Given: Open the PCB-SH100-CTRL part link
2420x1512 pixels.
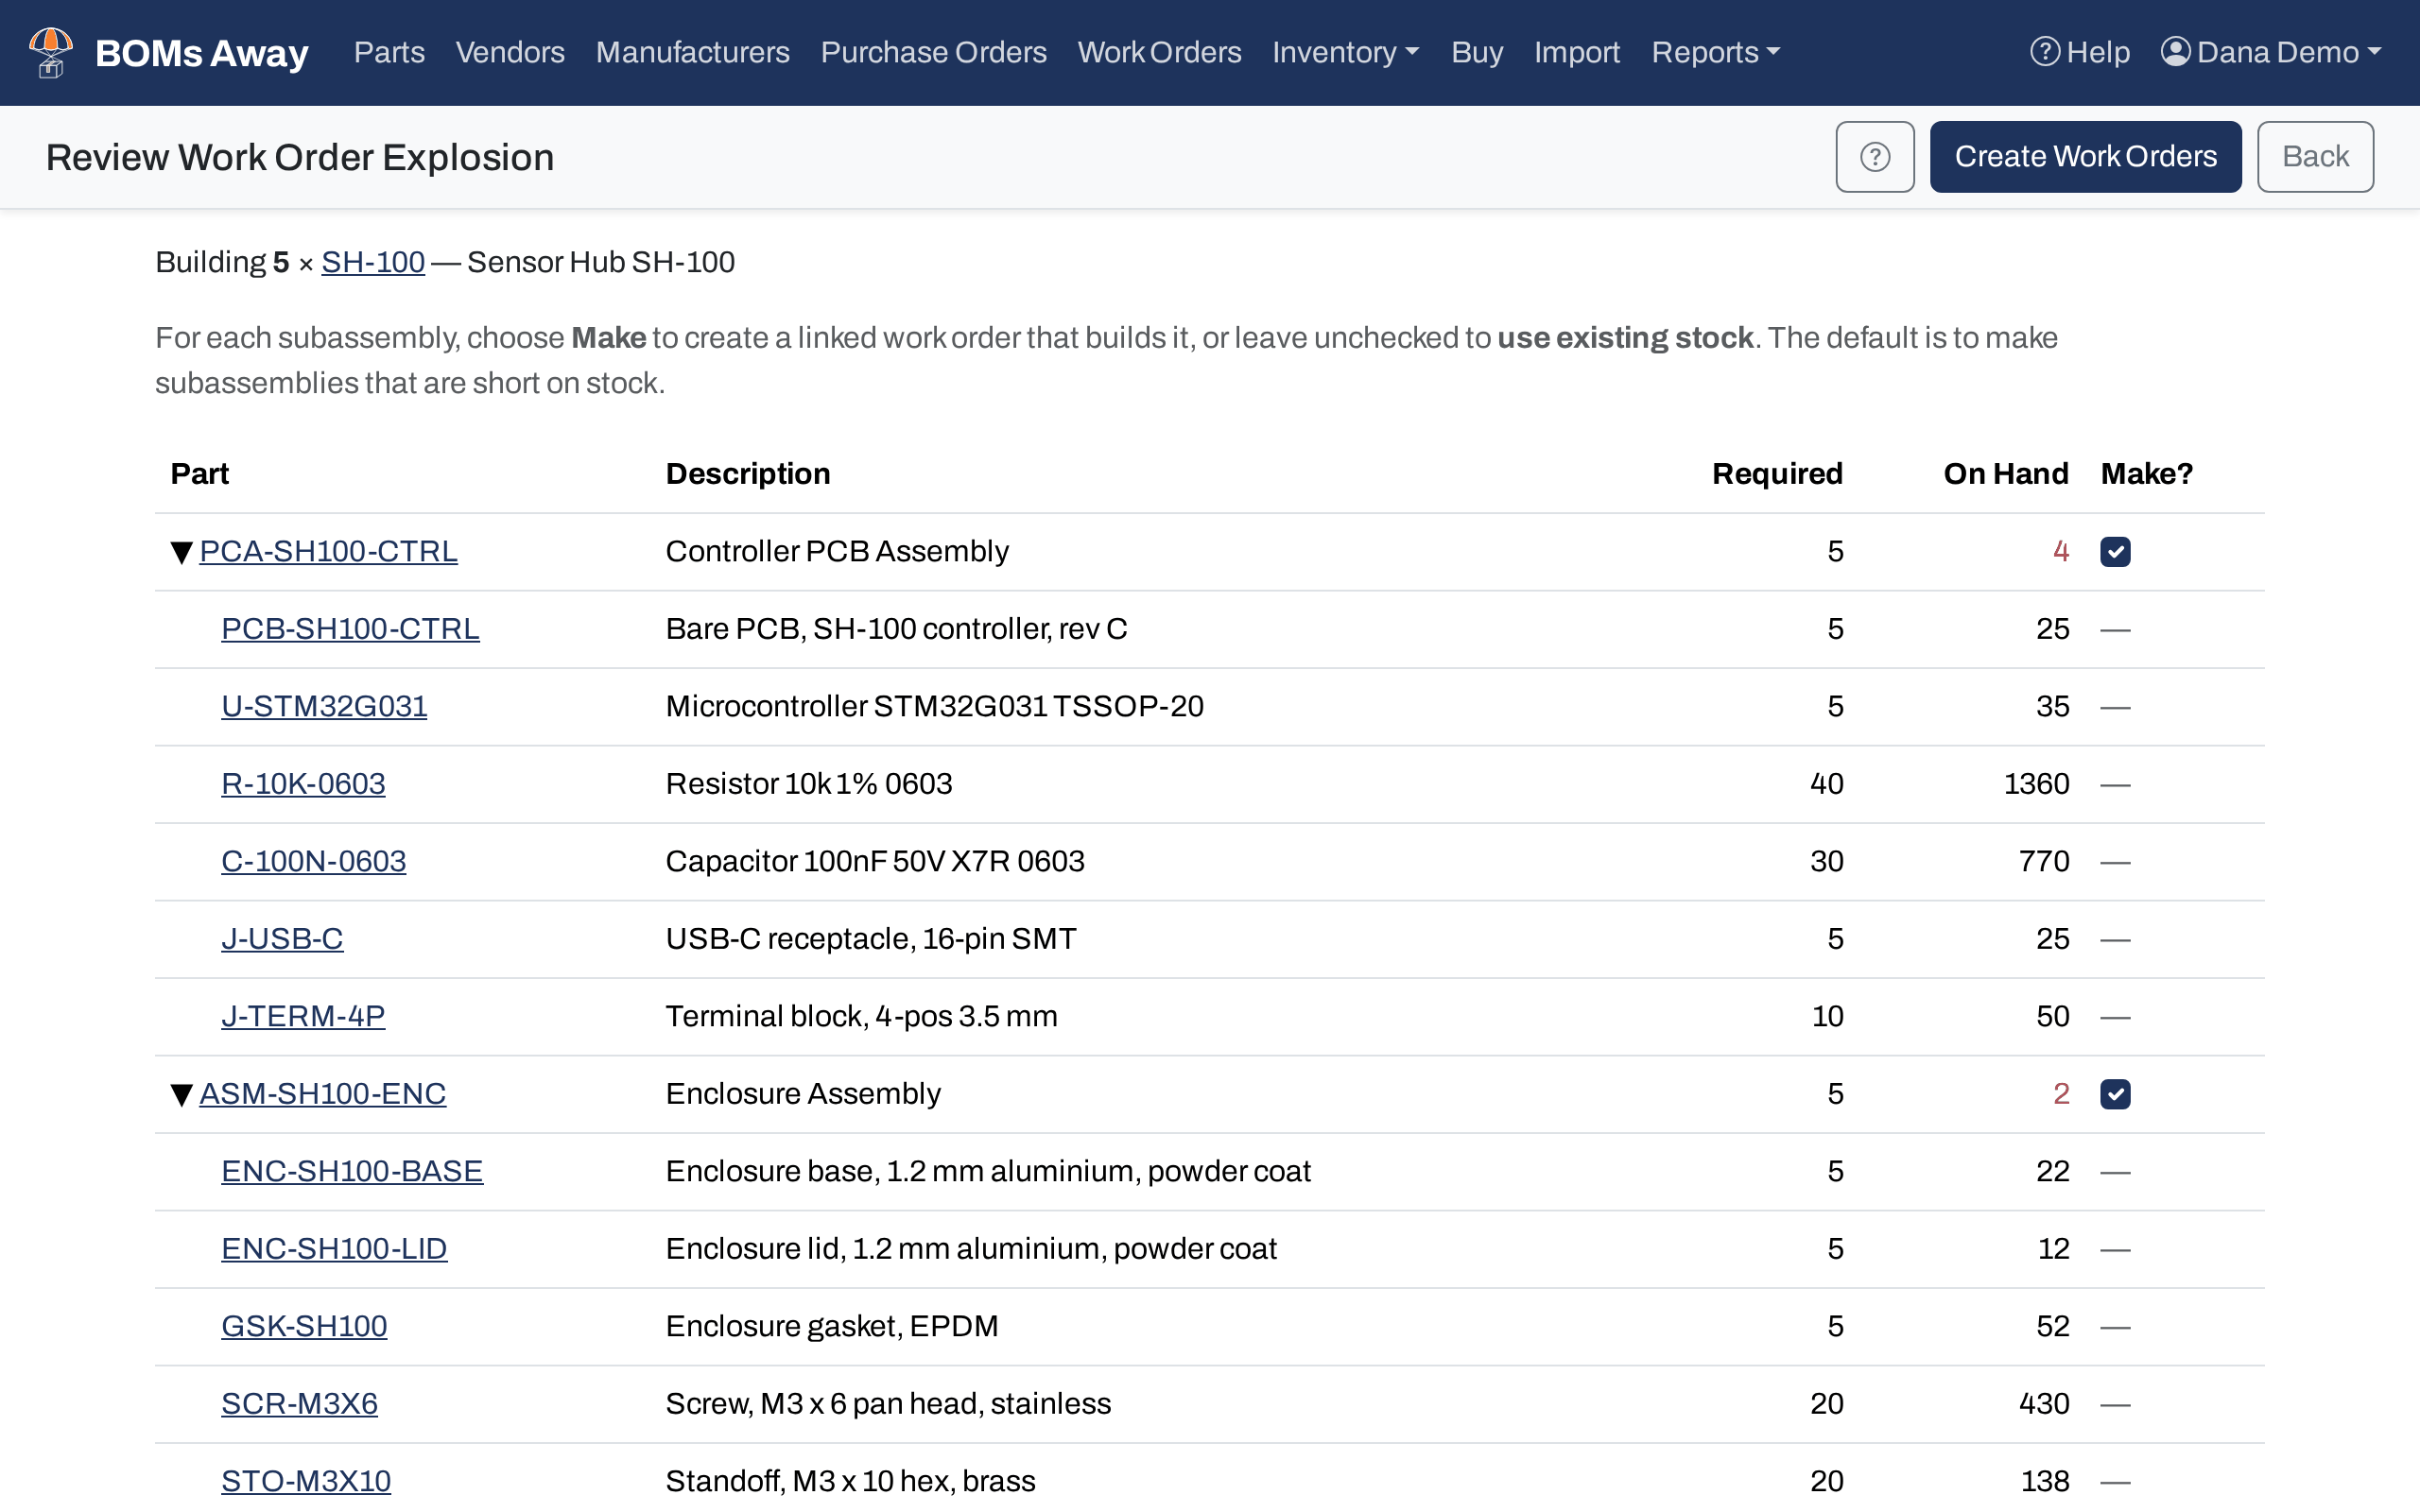Looking at the screenshot, I should [x=350, y=629].
